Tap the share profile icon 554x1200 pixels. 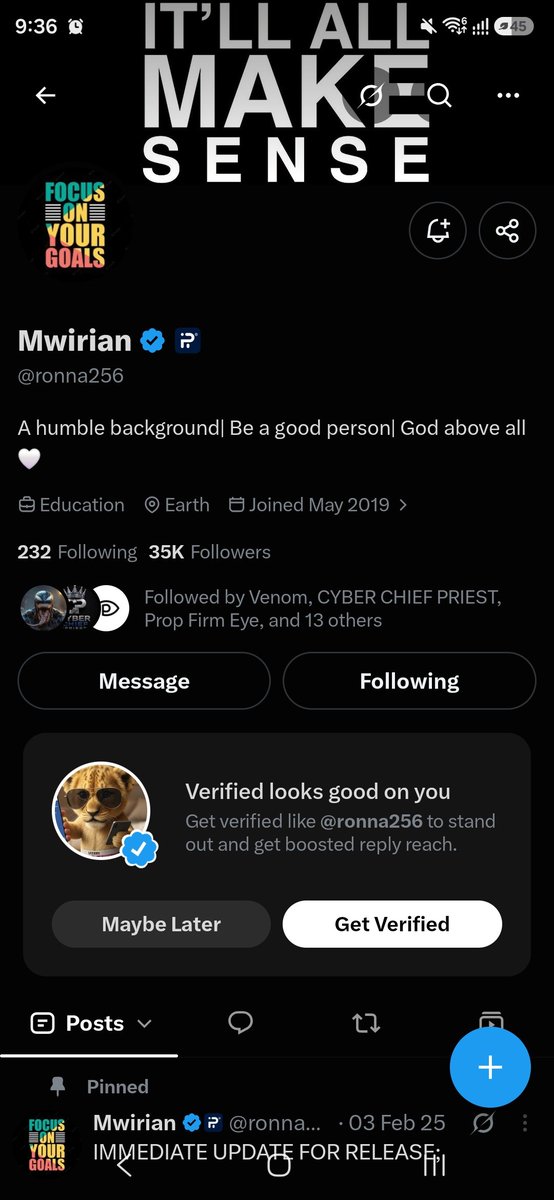point(508,232)
